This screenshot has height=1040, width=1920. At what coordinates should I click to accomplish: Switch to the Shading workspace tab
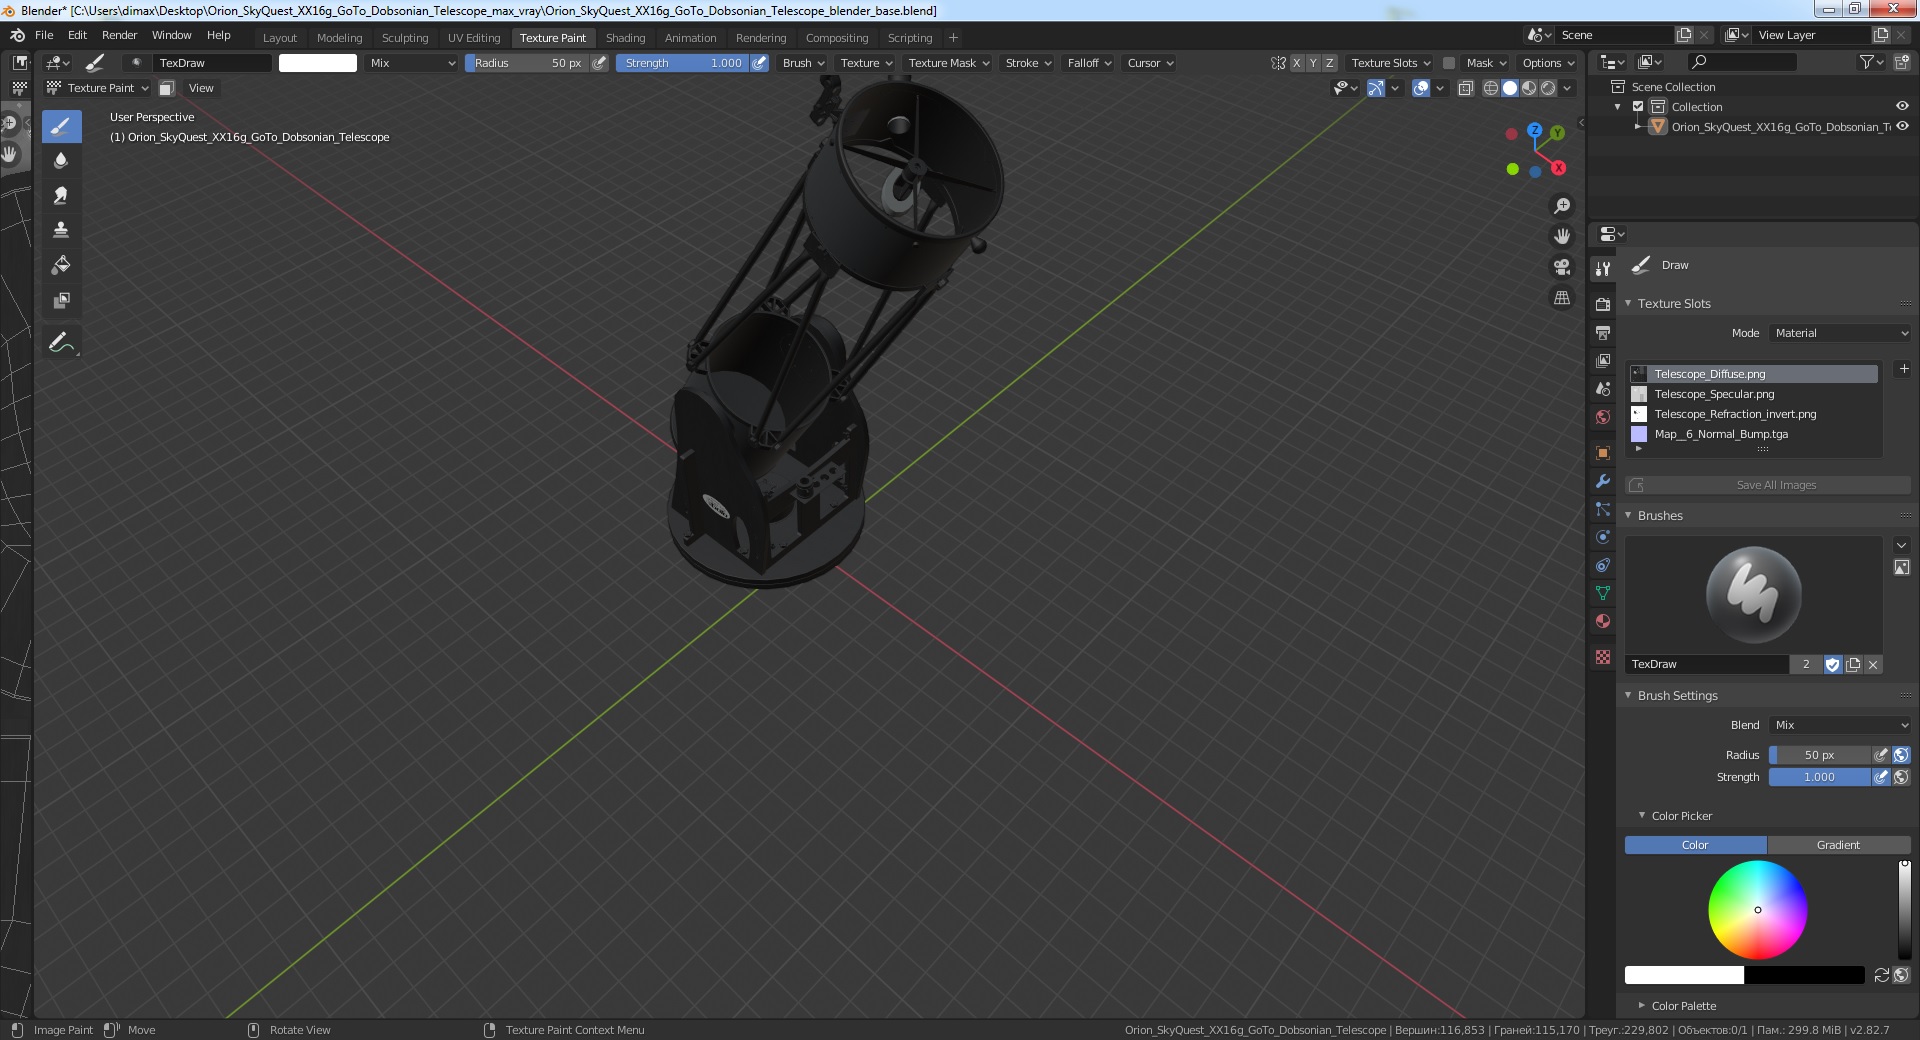pyautogui.click(x=625, y=38)
